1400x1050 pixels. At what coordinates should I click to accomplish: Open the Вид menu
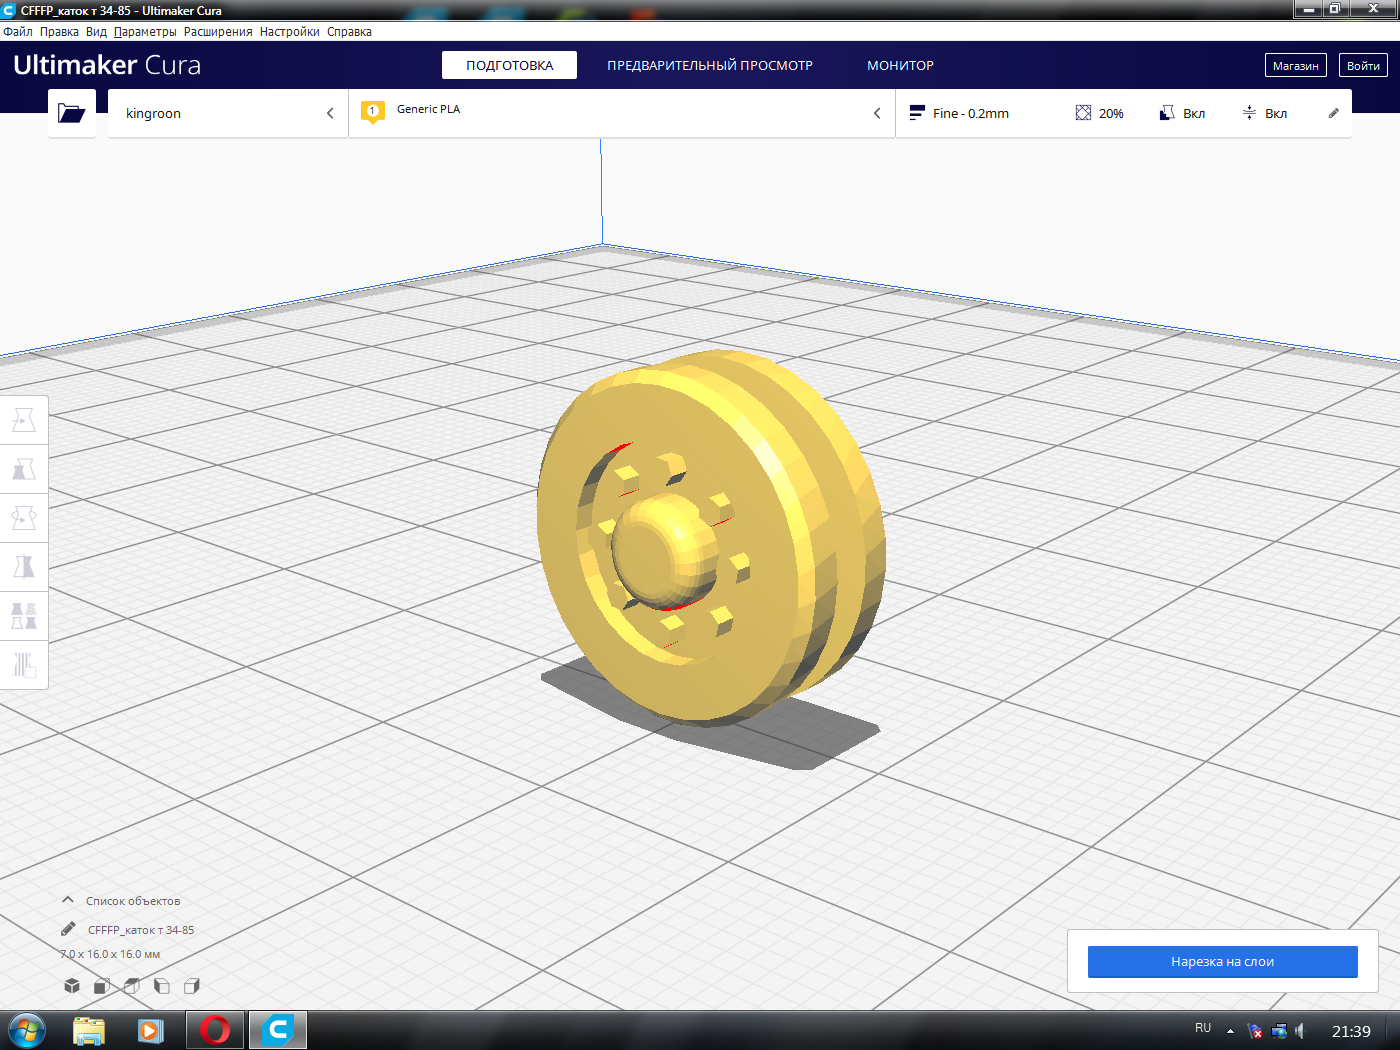96,32
